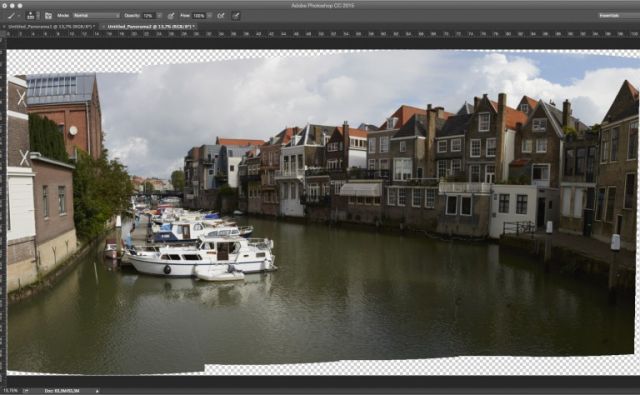Switch to the Untitled_Panorama1 document tab

tap(51, 27)
